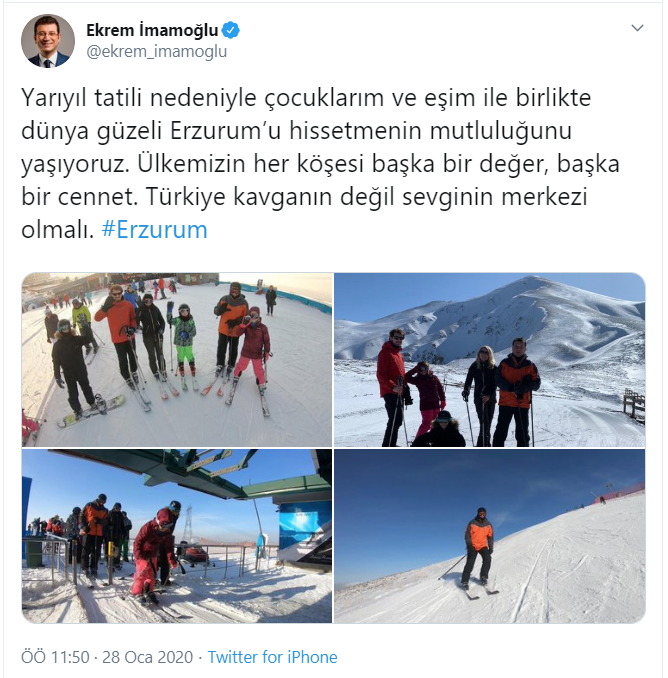Click the tweet body text
The height and width of the screenshot is (678, 668).
pyautogui.click(x=320, y=163)
